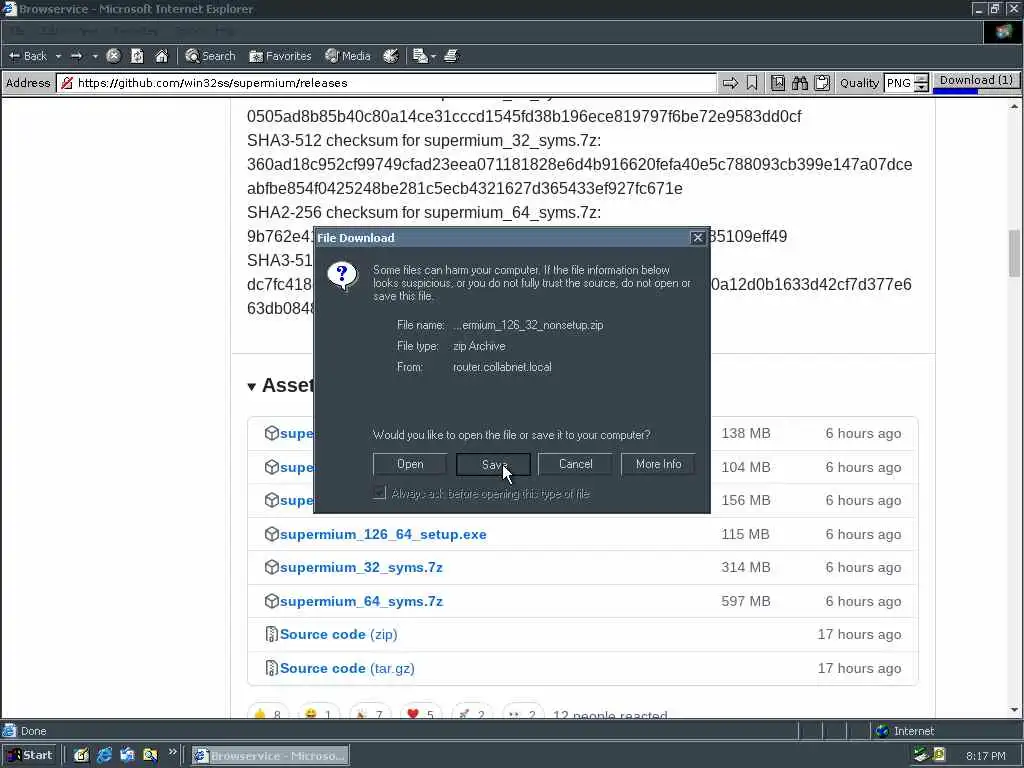Open supermium_64_syms.7z link
The width and height of the screenshot is (1024, 768).
(x=361, y=601)
